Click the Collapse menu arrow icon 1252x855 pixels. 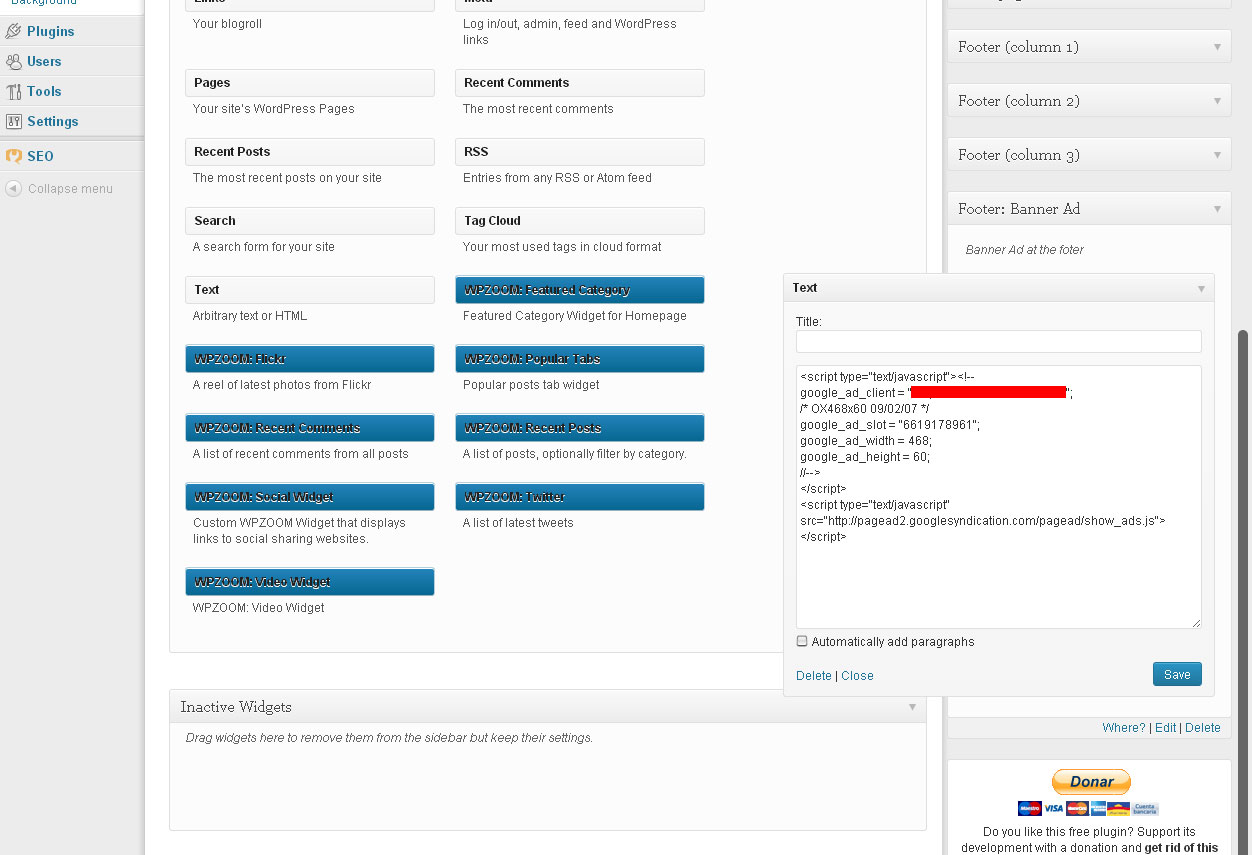point(13,188)
